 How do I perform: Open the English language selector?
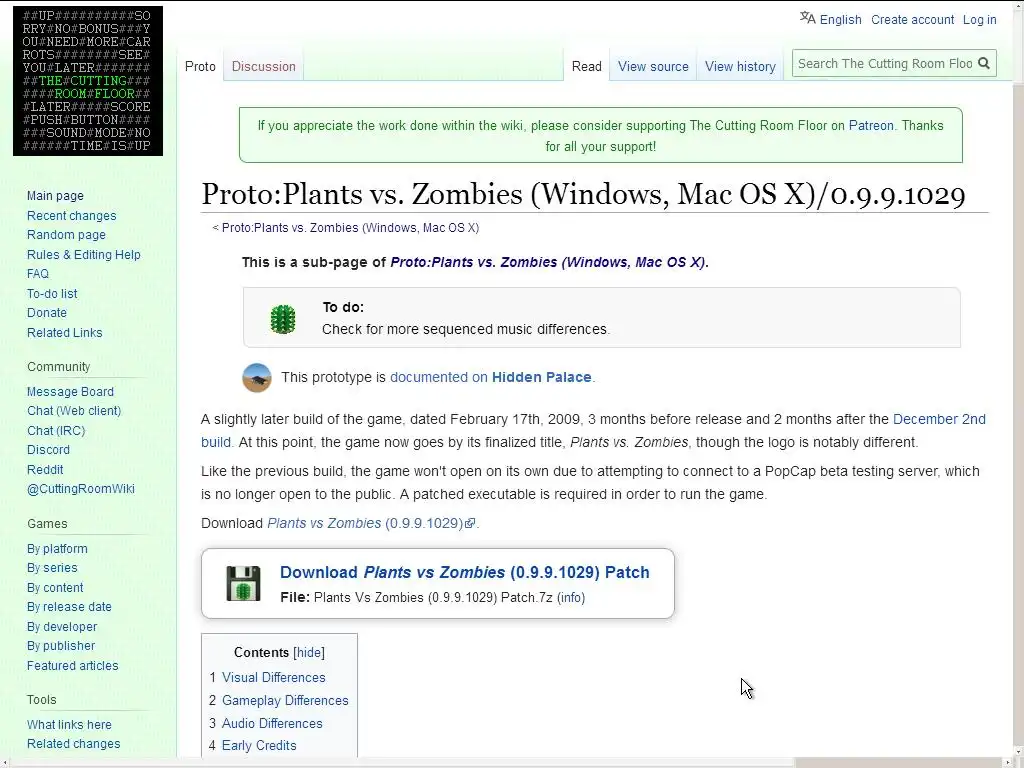click(840, 20)
